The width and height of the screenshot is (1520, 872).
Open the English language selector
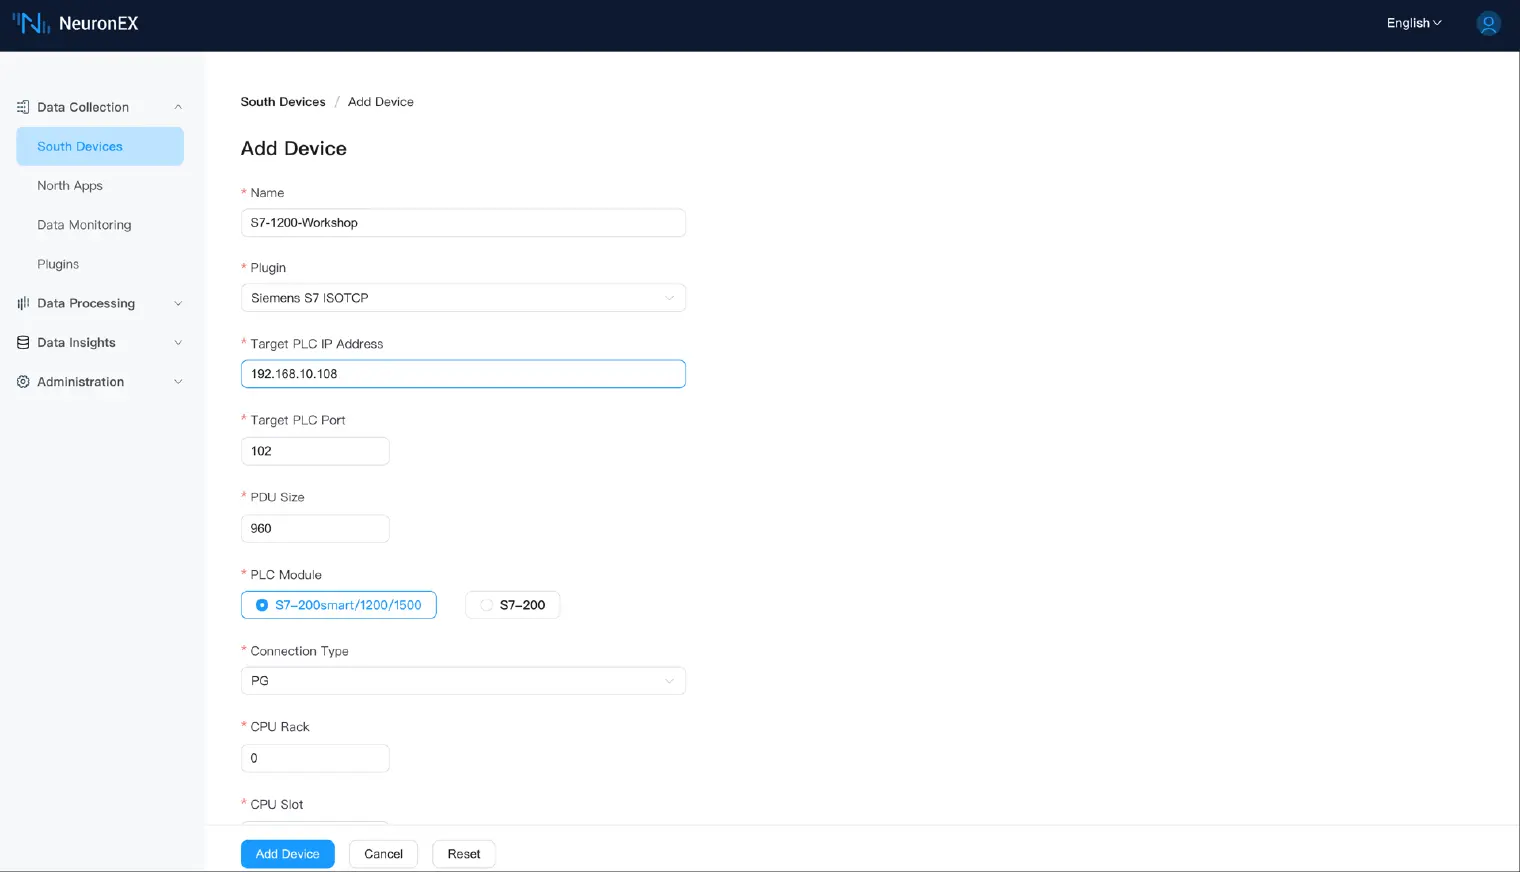[1413, 23]
